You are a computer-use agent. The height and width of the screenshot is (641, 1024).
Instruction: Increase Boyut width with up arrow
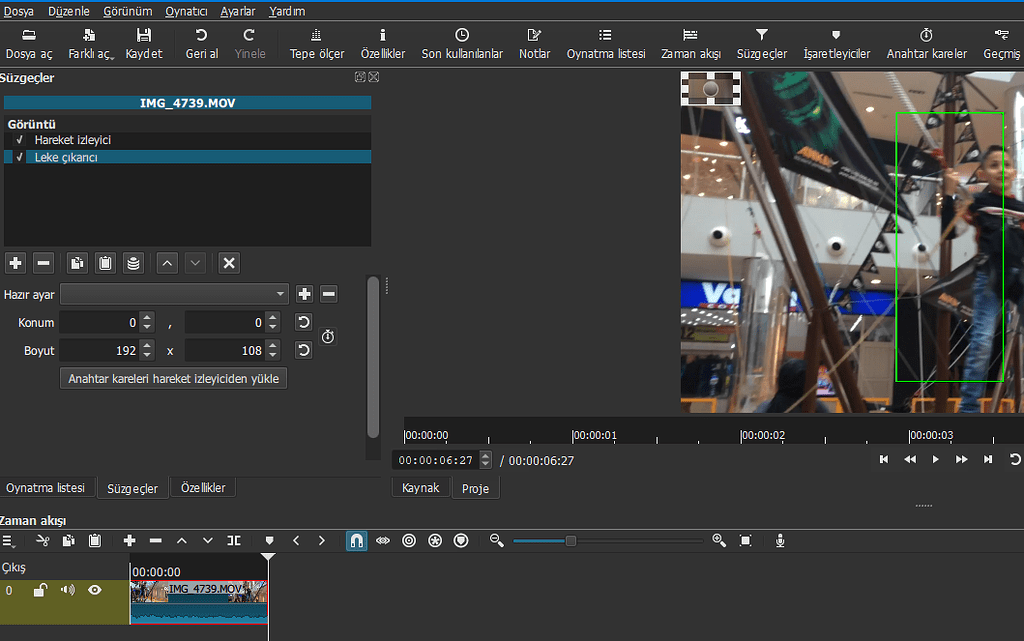147,345
